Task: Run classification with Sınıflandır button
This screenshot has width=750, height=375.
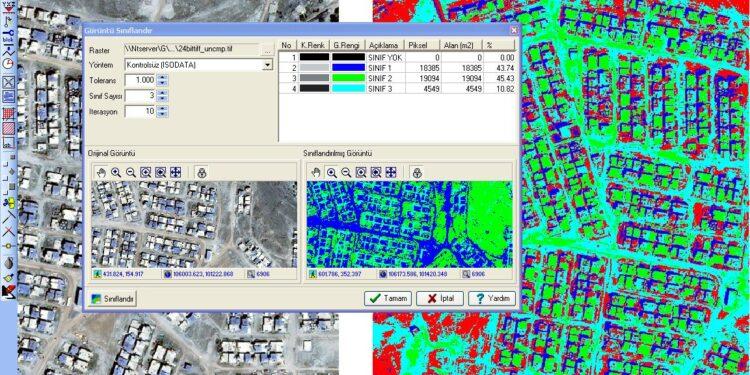Action: tap(113, 298)
